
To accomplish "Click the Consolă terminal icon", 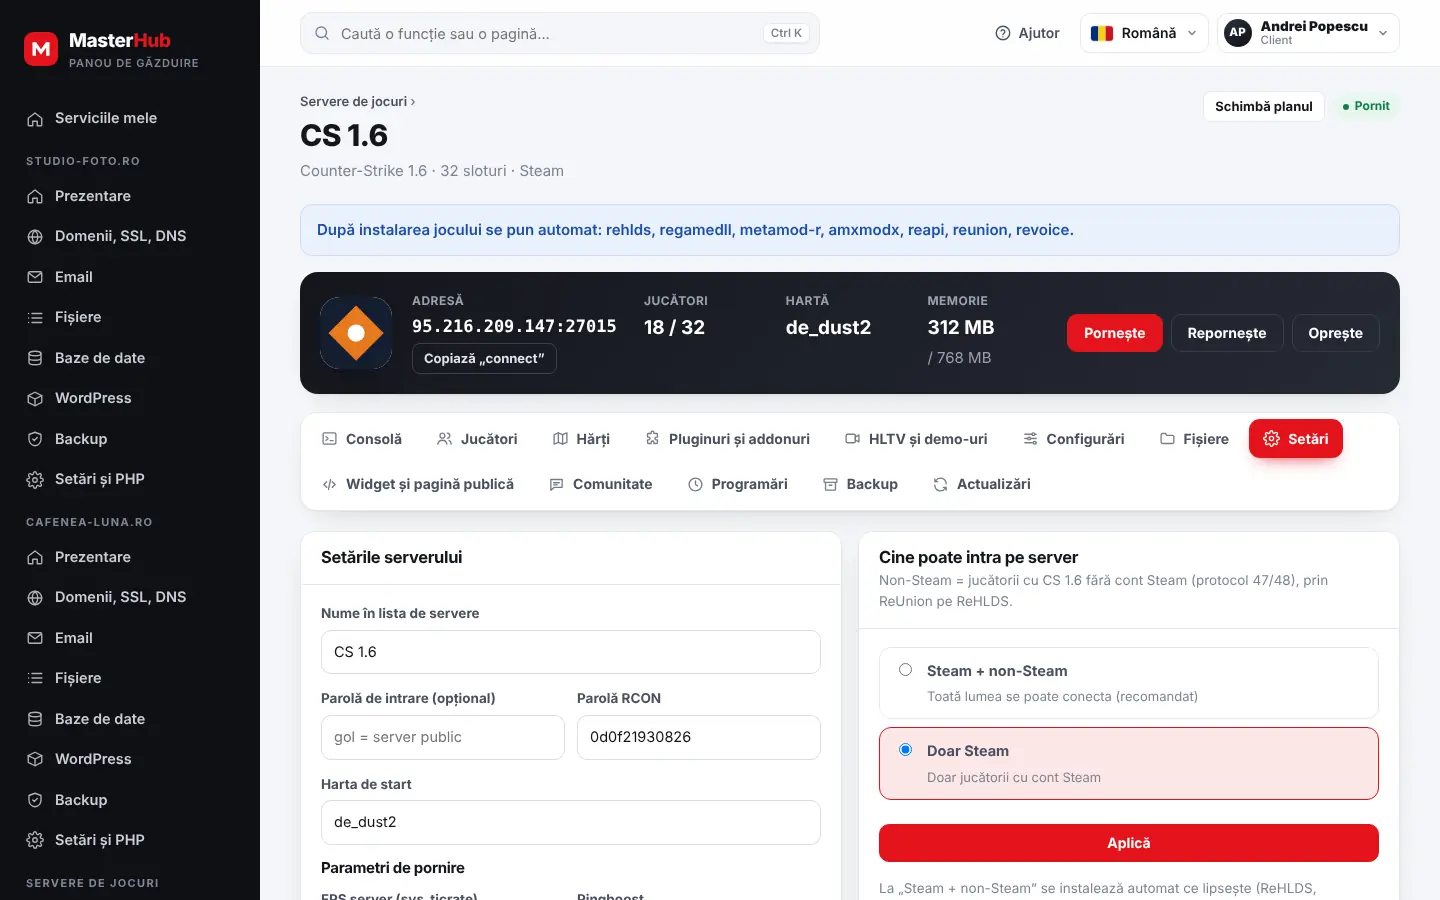I will pos(329,439).
